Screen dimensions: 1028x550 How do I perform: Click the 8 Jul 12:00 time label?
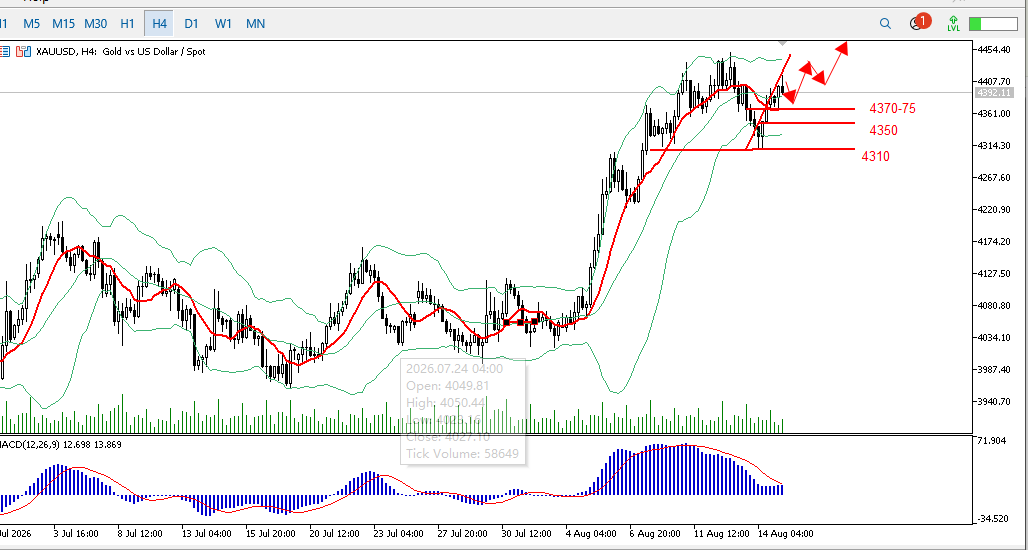click(x=140, y=534)
